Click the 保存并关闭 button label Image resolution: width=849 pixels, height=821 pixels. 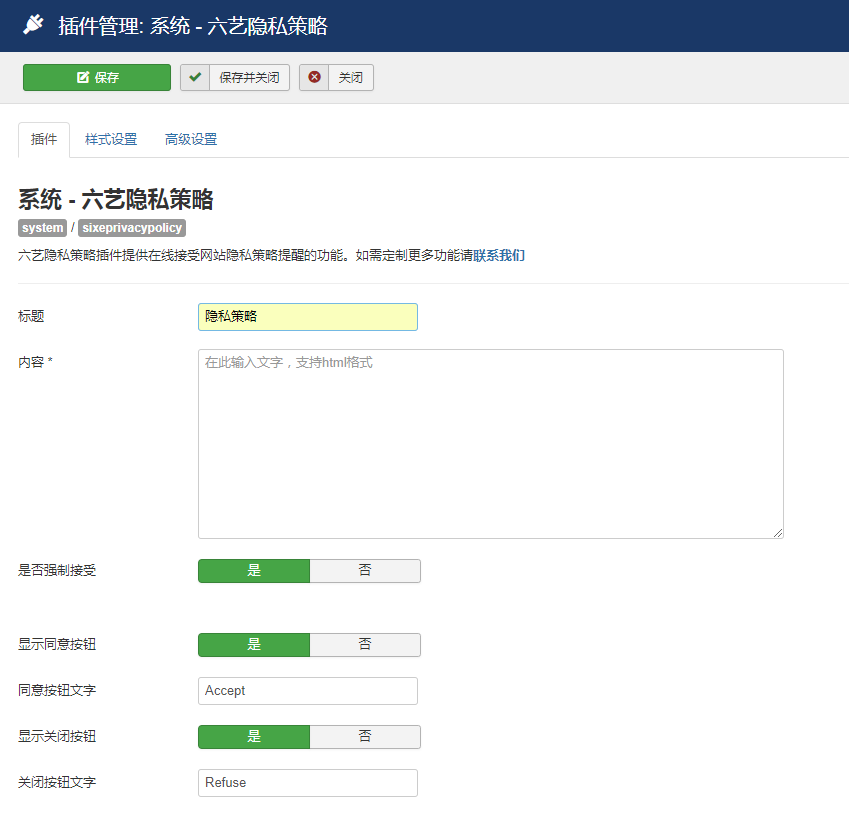click(249, 77)
